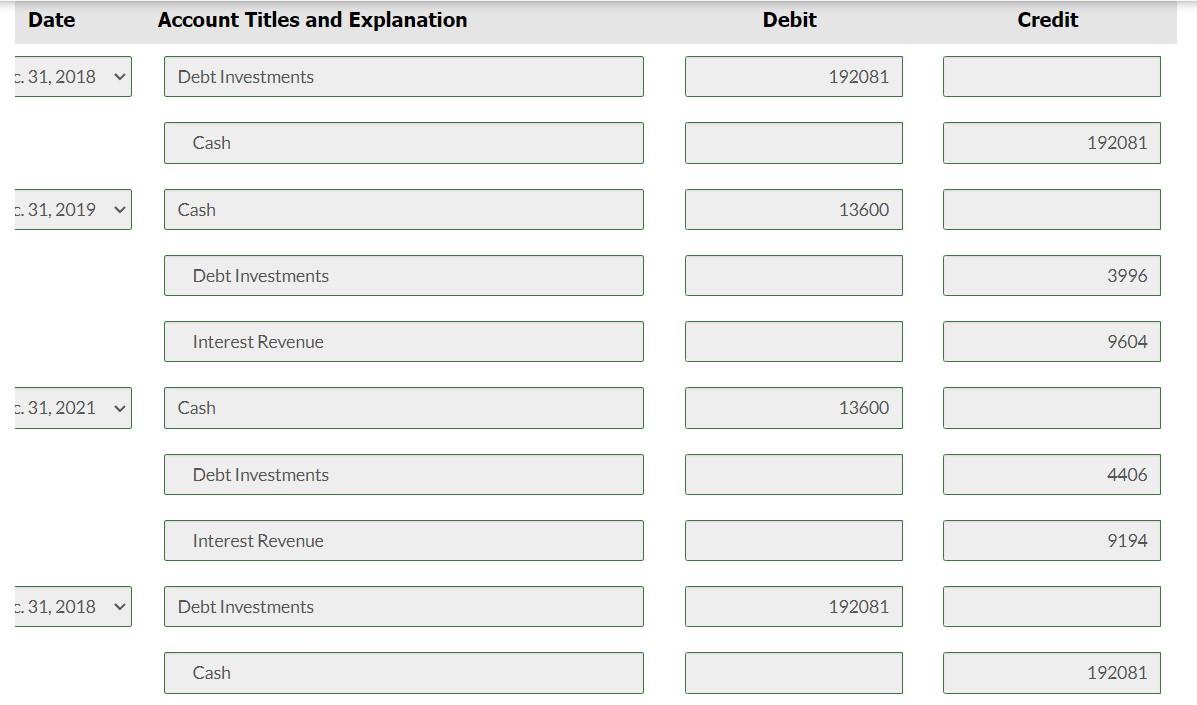This screenshot has width=1197, height=705.
Task: Select the bottommost 192081 credit field
Action: pos(1051,672)
